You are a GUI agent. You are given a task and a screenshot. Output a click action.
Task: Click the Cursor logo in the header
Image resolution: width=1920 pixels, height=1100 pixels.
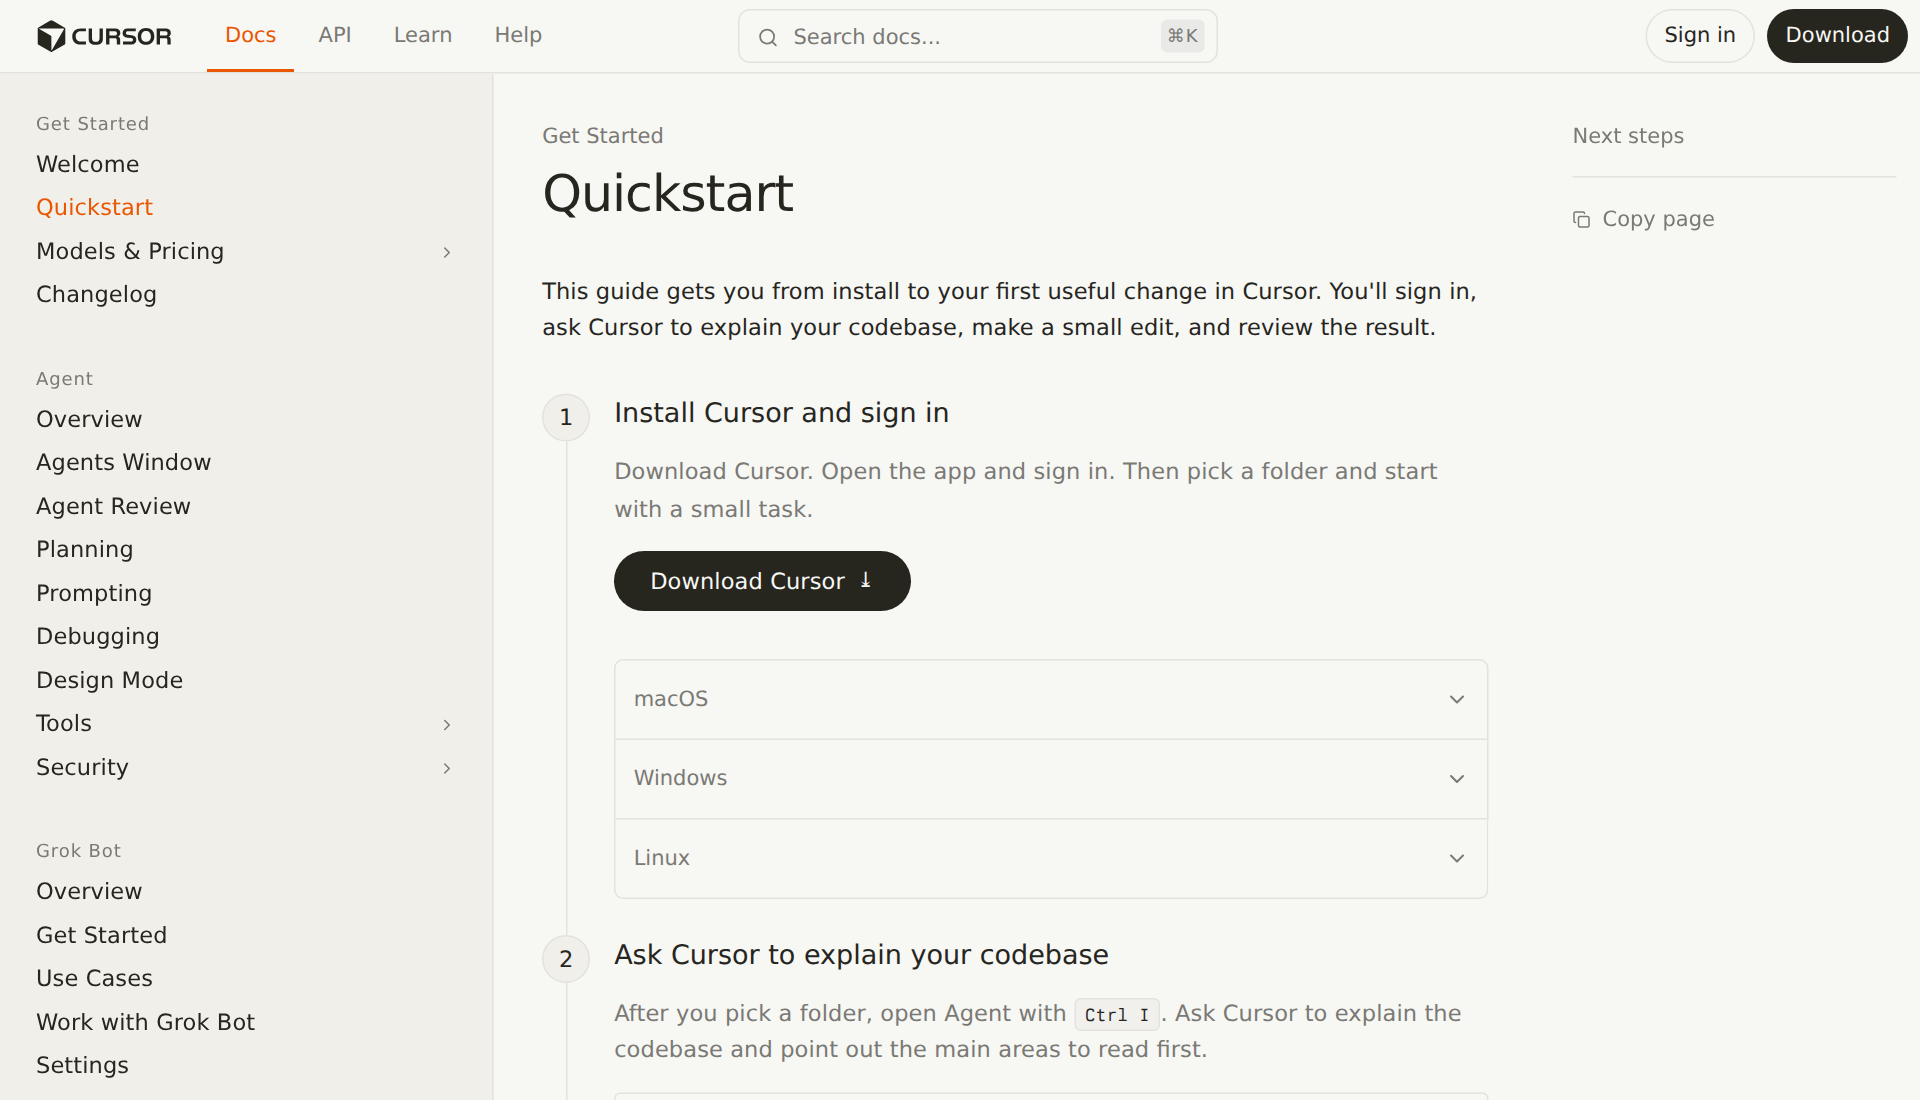coord(104,36)
